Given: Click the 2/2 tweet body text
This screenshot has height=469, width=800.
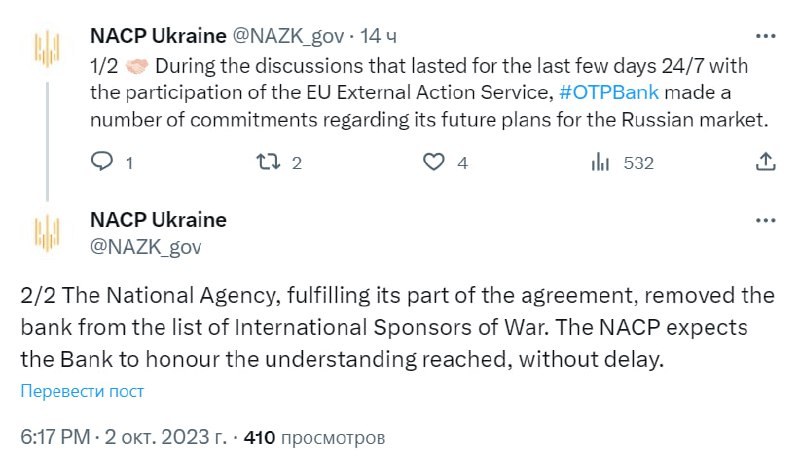Looking at the screenshot, I should tap(396, 327).
